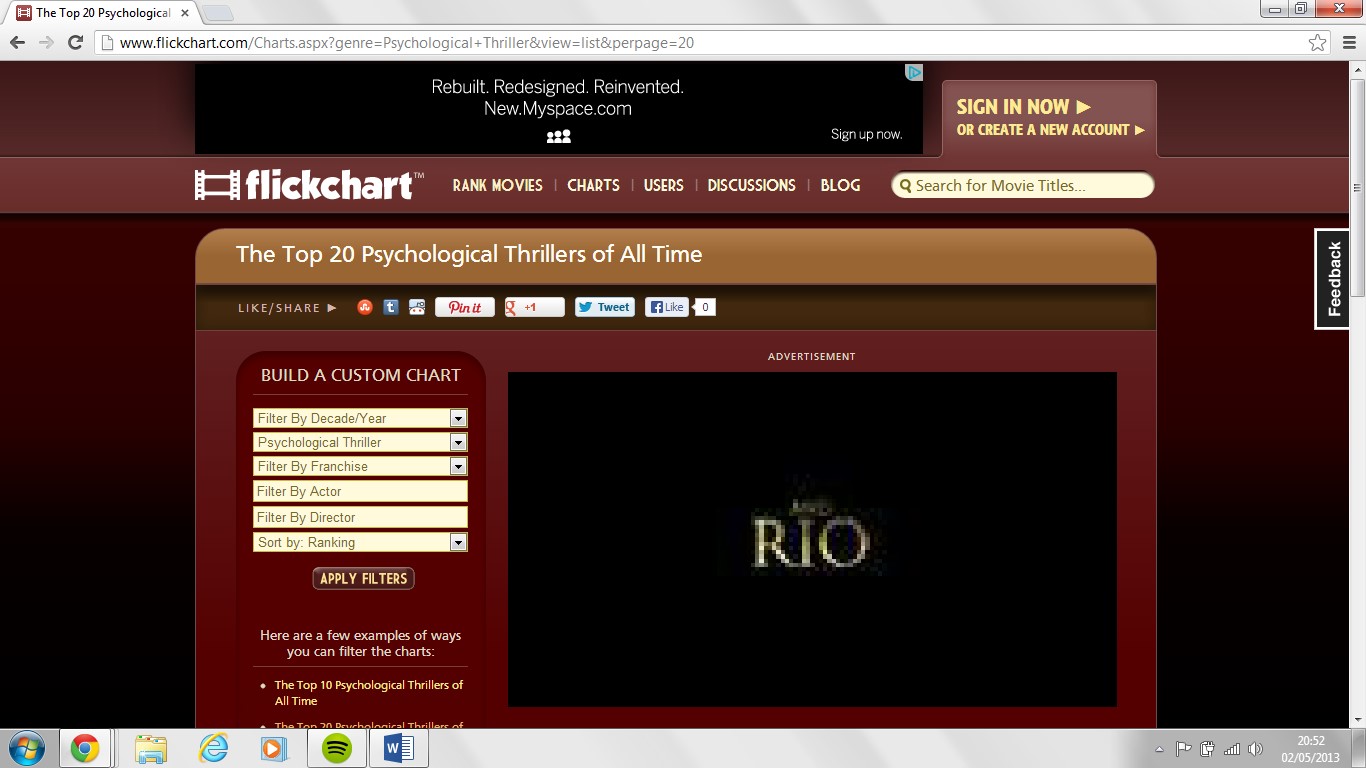Go back in Chrome
Viewport: 1366px width, 768px height.
coord(18,42)
